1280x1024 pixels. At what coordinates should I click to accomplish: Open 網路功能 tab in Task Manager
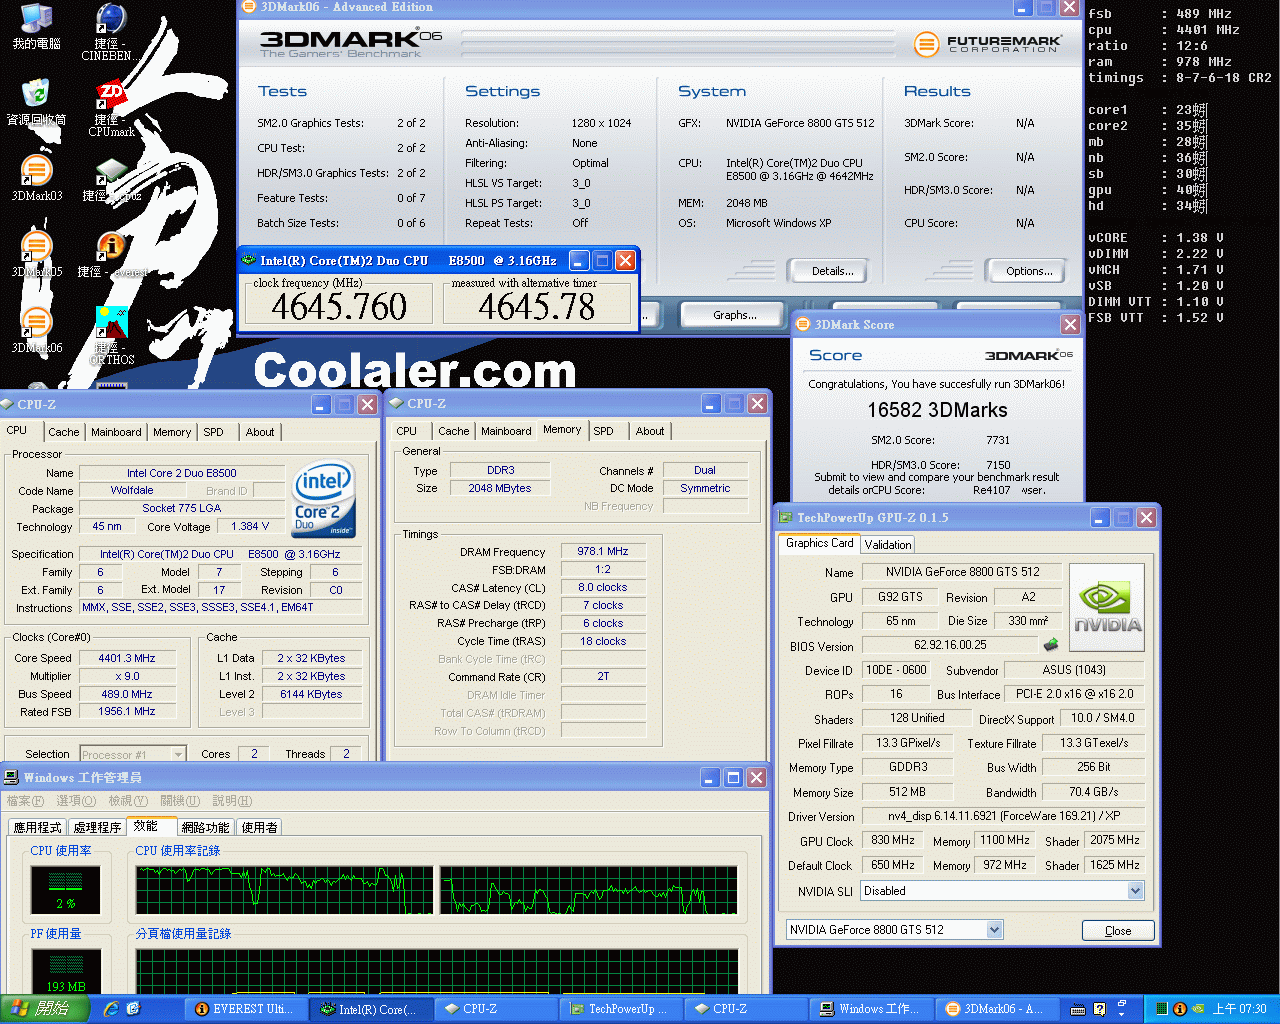coord(206,827)
